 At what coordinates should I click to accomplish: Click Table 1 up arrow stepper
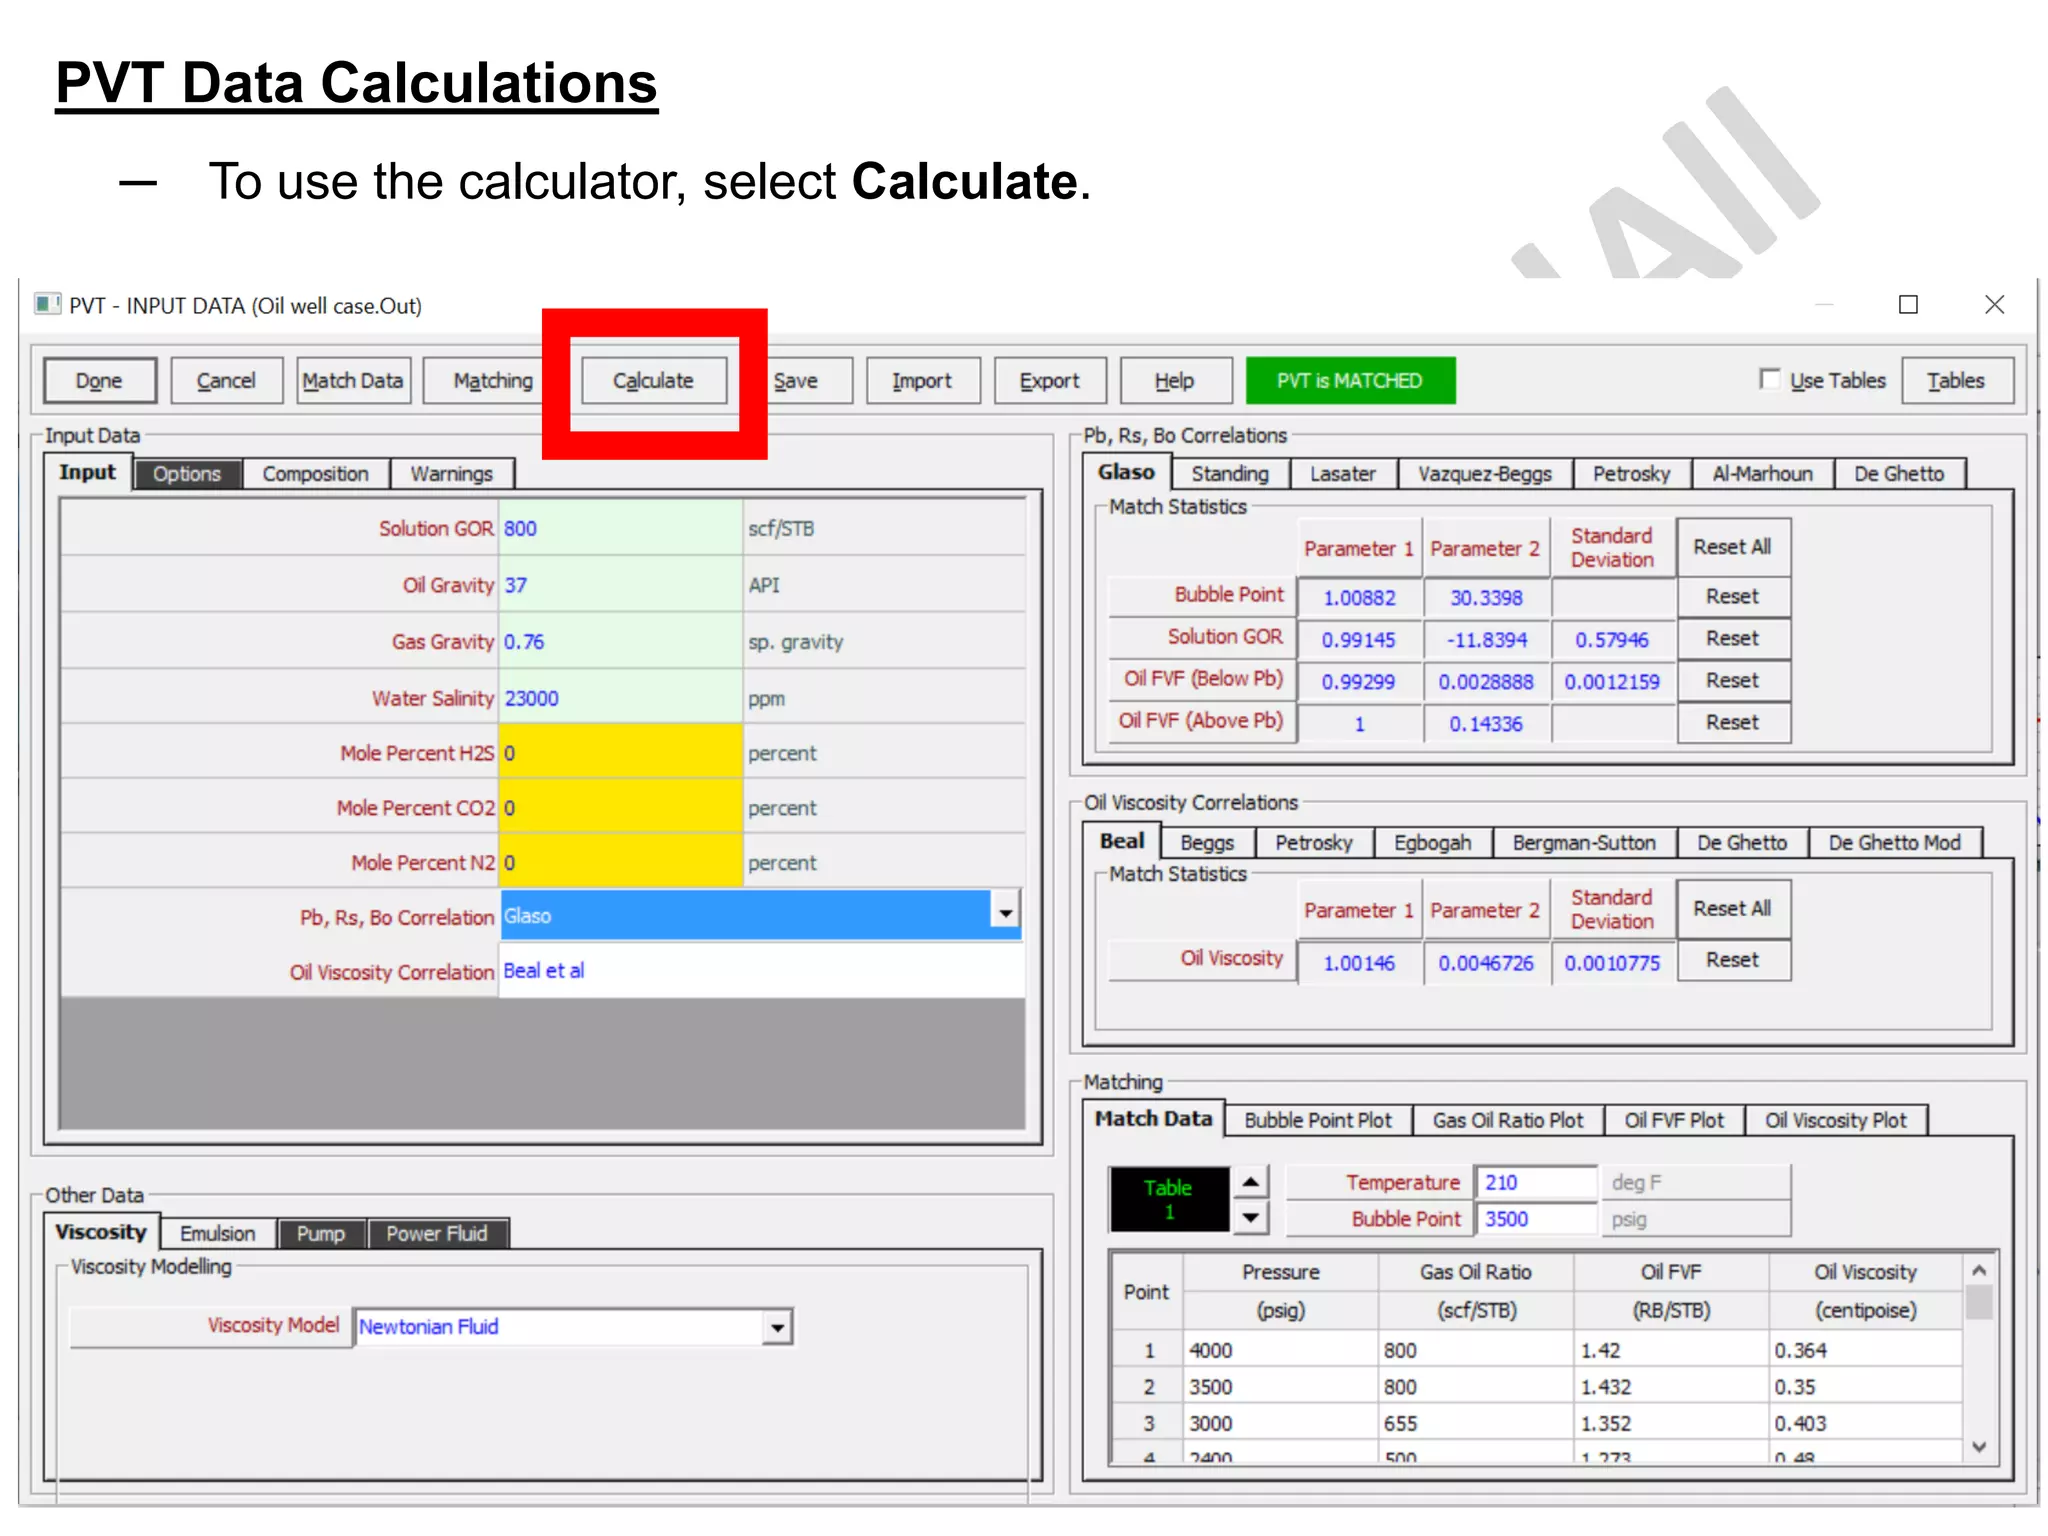click(x=1251, y=1181)
